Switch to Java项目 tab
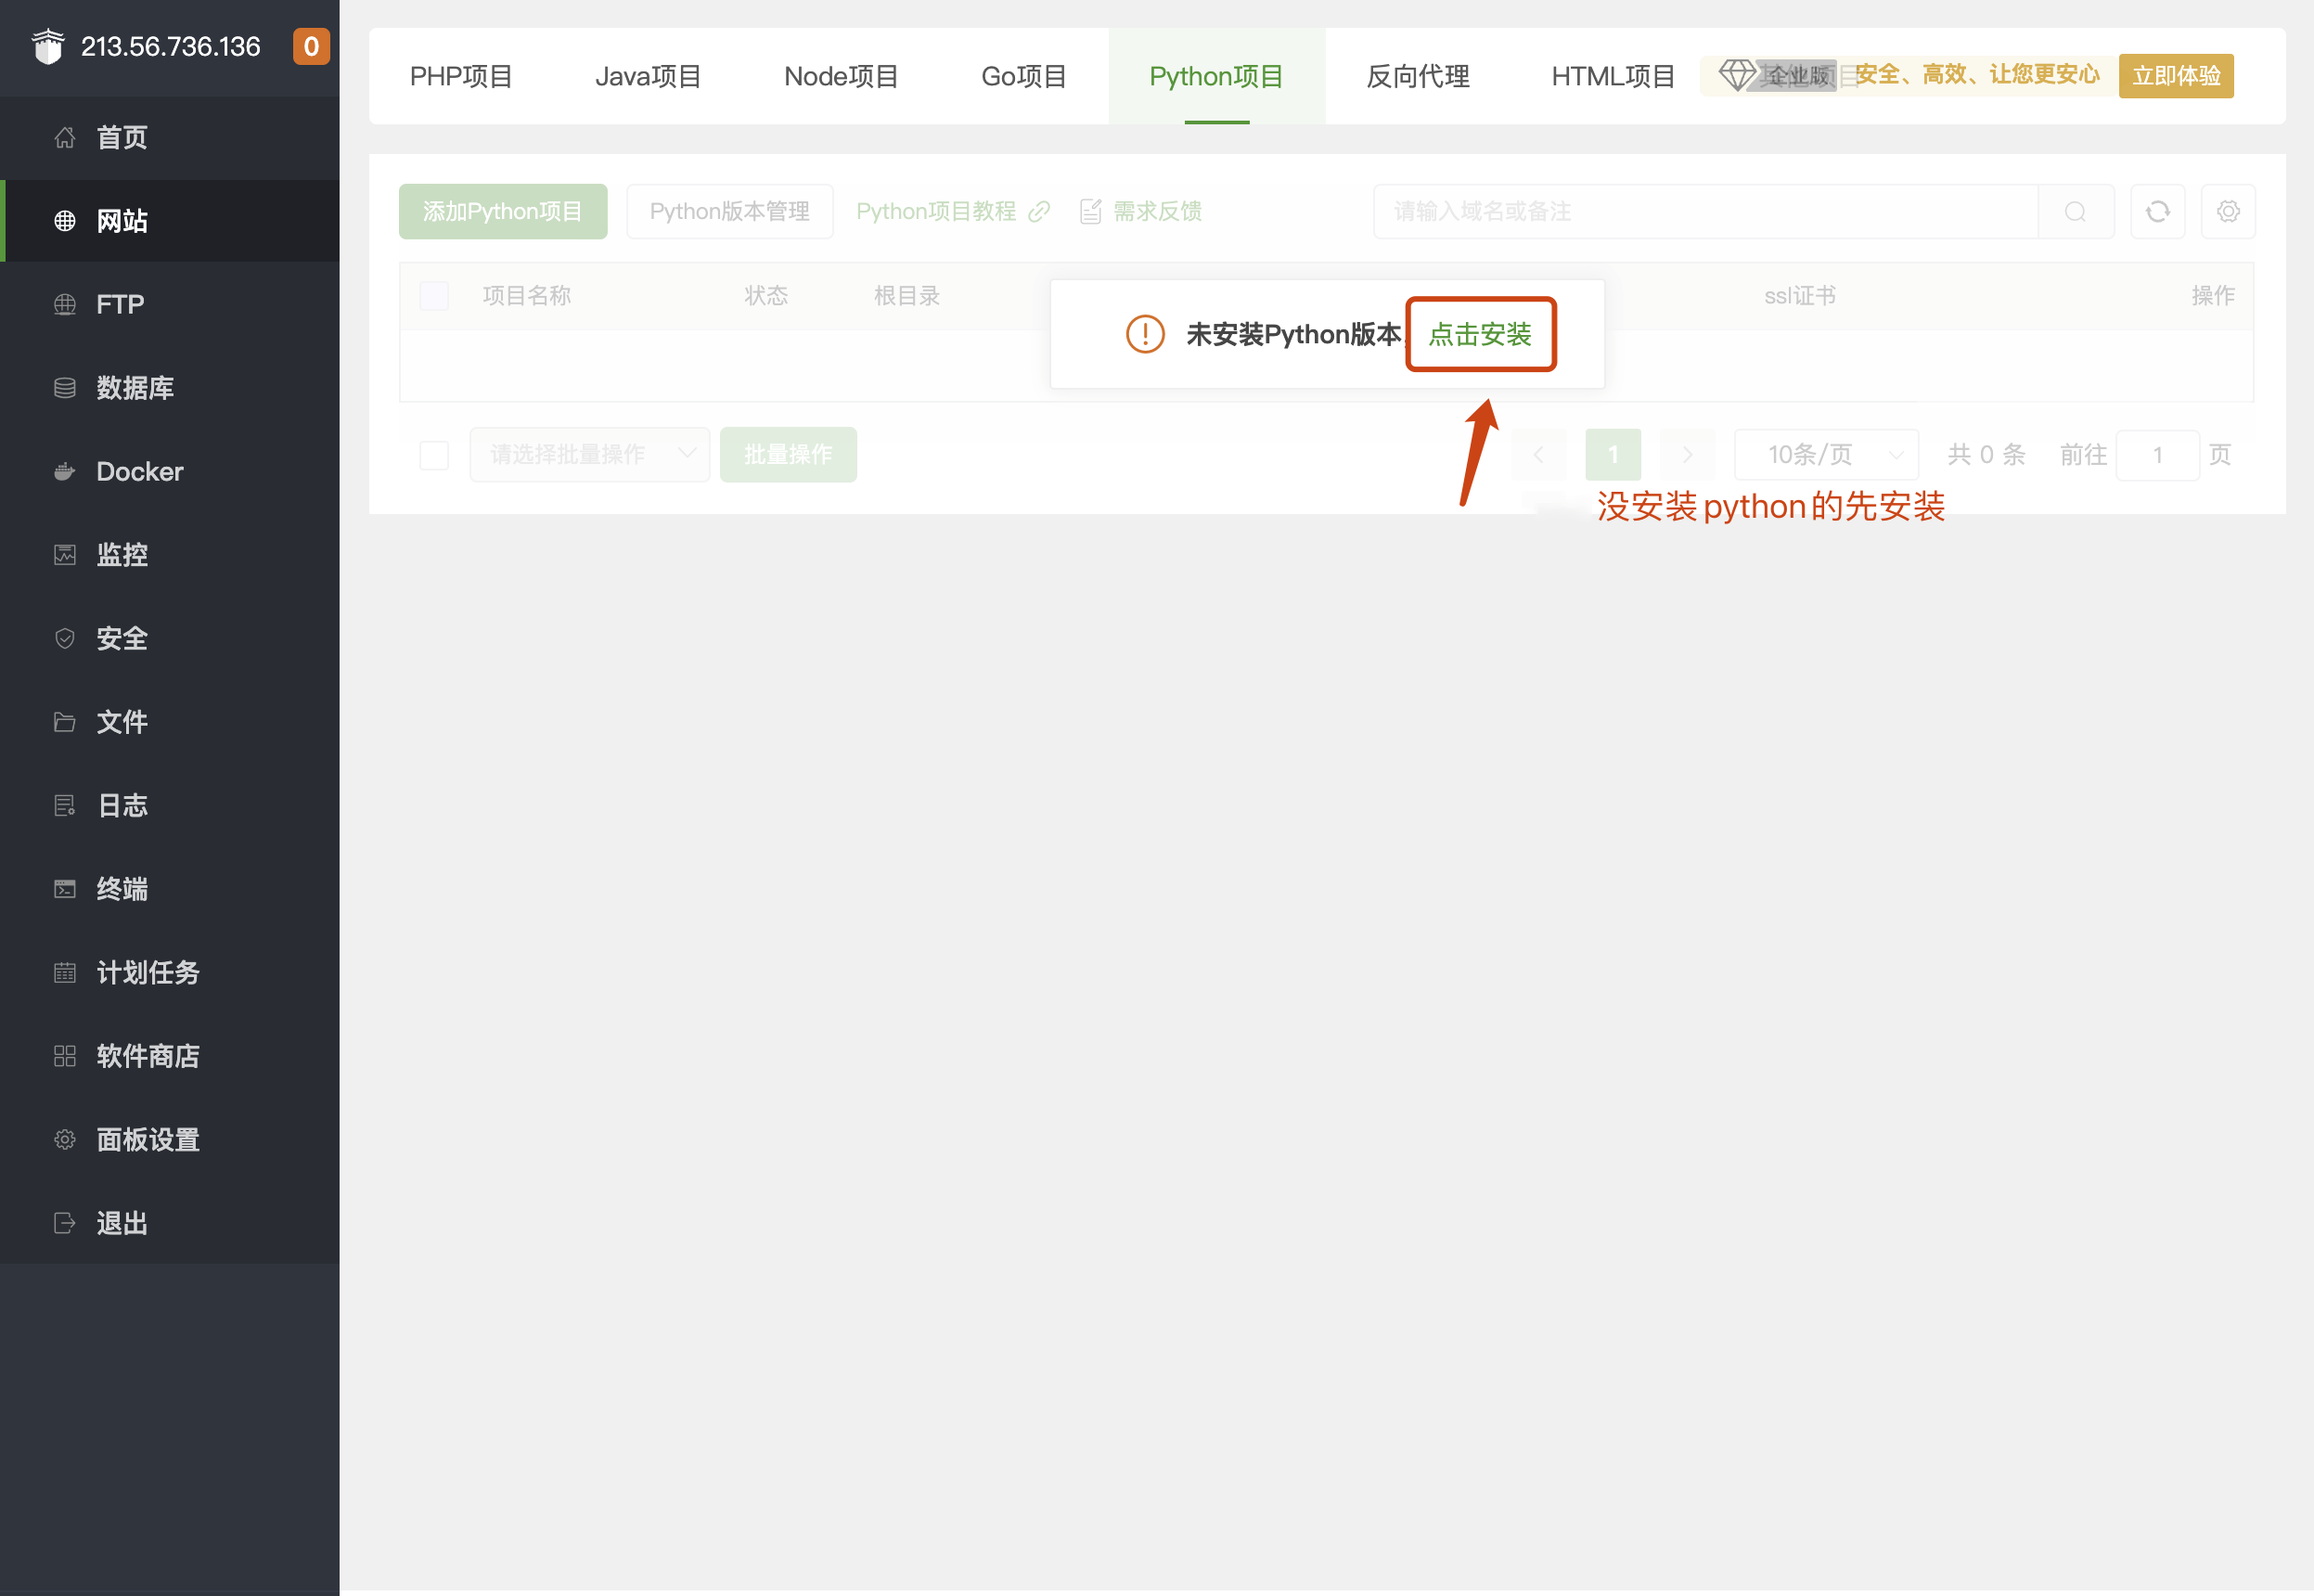This screenshot has width=2314, height=1596. 648,76
